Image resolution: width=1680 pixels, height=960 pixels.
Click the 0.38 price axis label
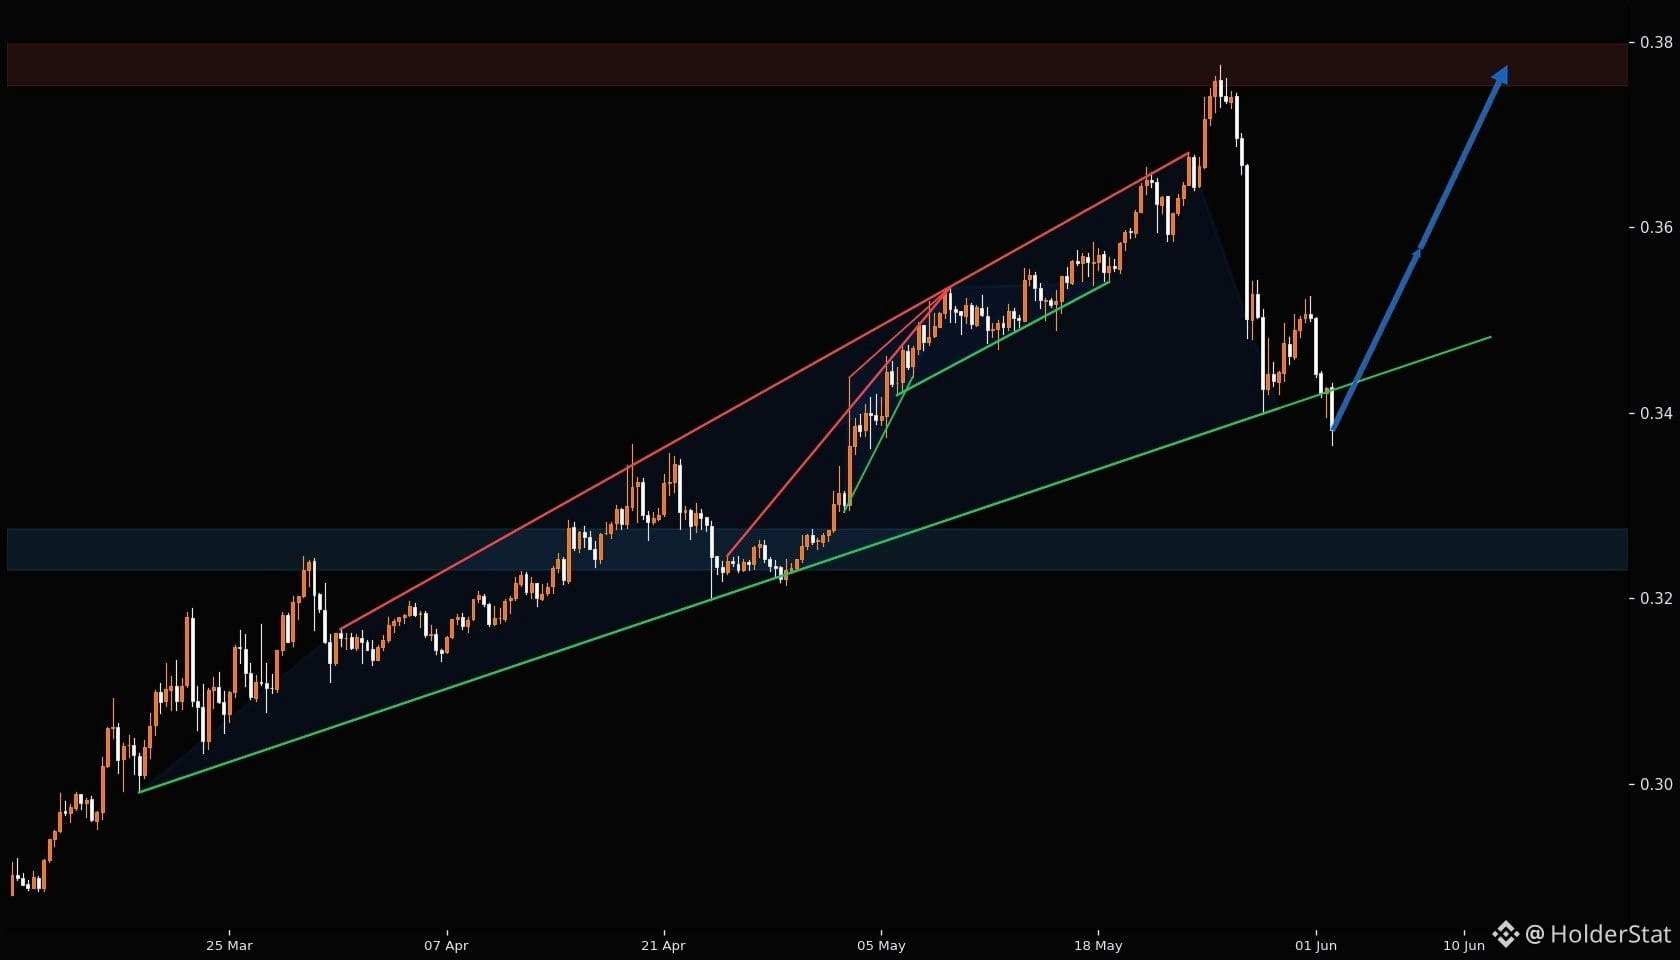1657,42
